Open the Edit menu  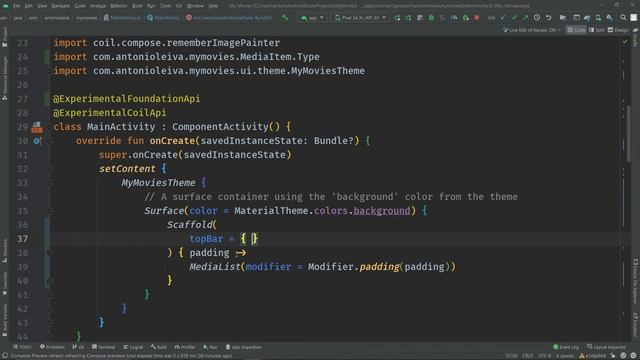(x=29, y=6)
